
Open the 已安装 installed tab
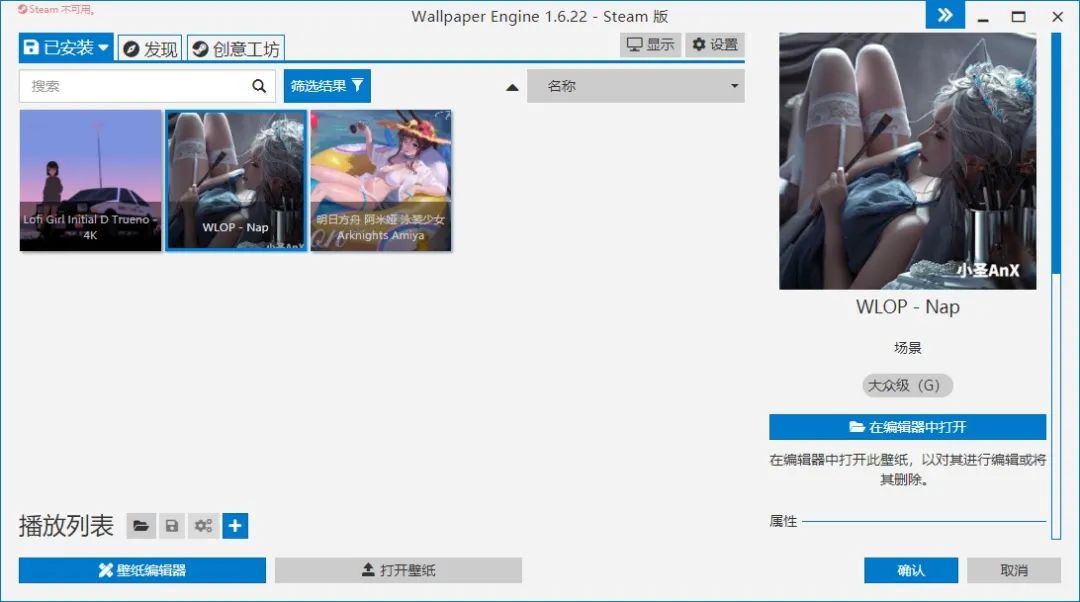click(x=66, y=48)
